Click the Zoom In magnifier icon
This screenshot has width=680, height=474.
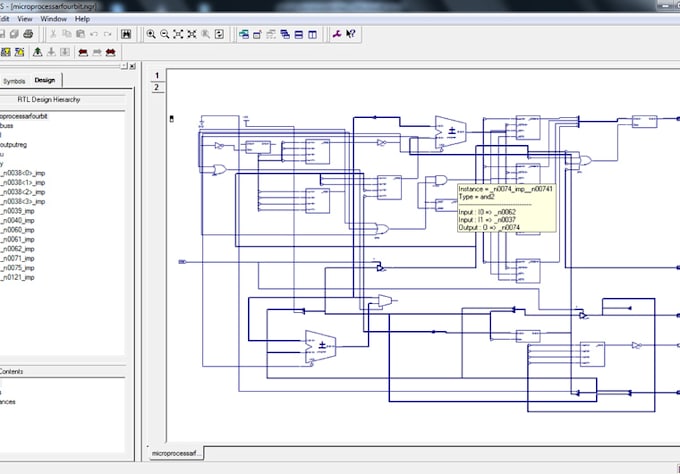coord(151,34)
